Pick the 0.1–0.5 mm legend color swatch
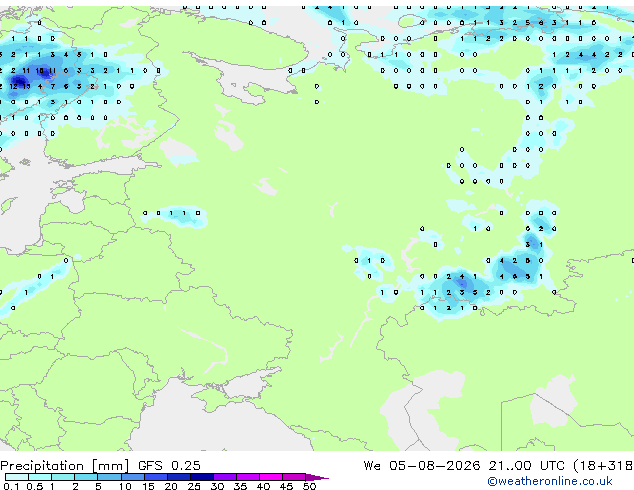The width and height of the screenshot is (634, 490). coord(17,477)
